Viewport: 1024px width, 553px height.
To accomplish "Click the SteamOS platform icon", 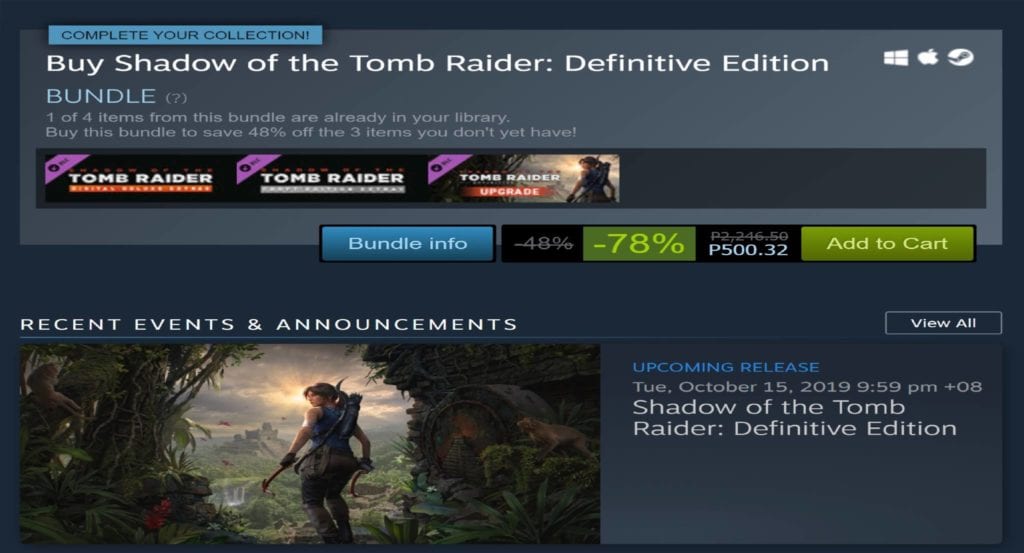I will coord(961,58).
